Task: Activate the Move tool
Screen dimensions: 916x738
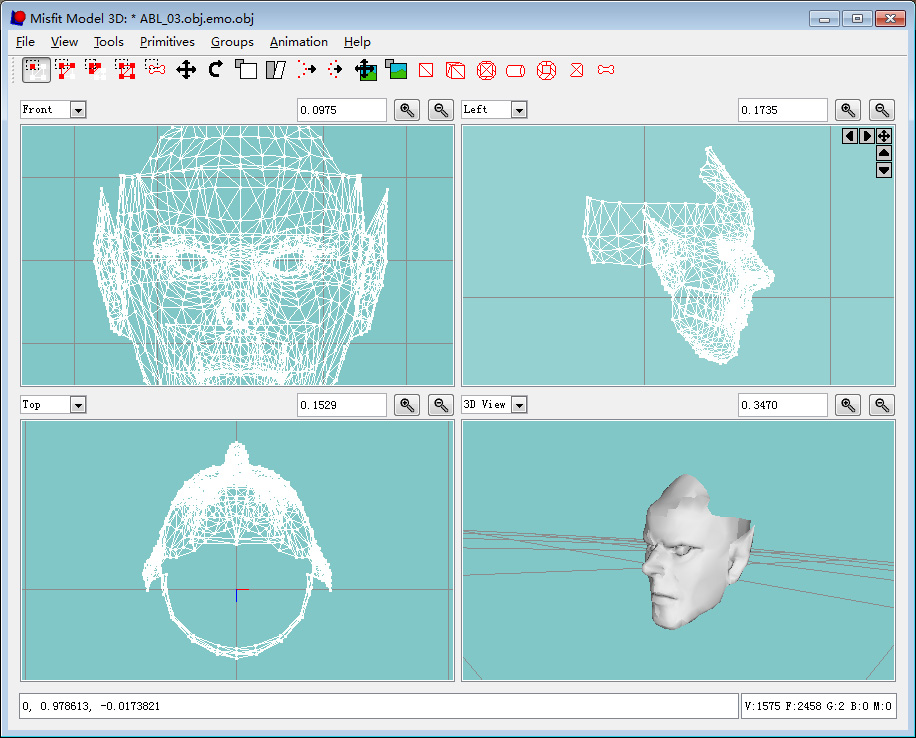Action: tap(186, 69)
